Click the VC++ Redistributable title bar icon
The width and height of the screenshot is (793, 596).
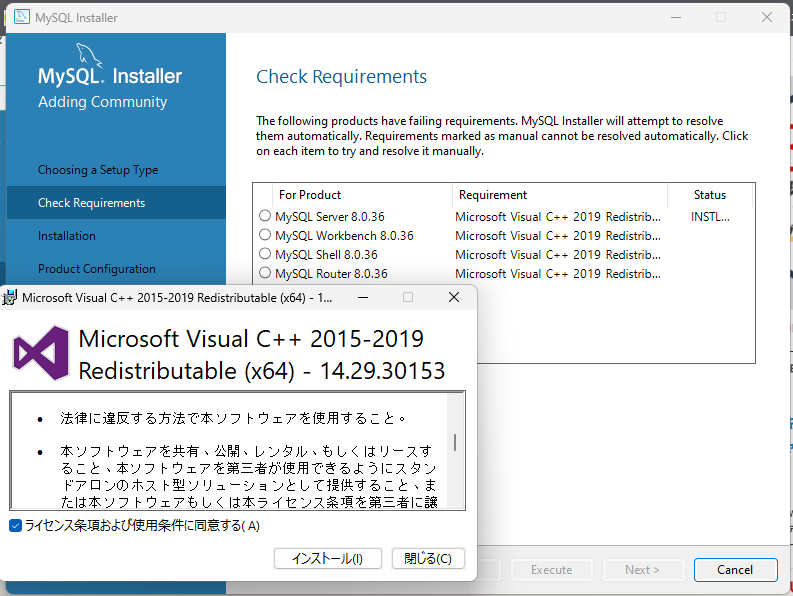click(9, 297)
